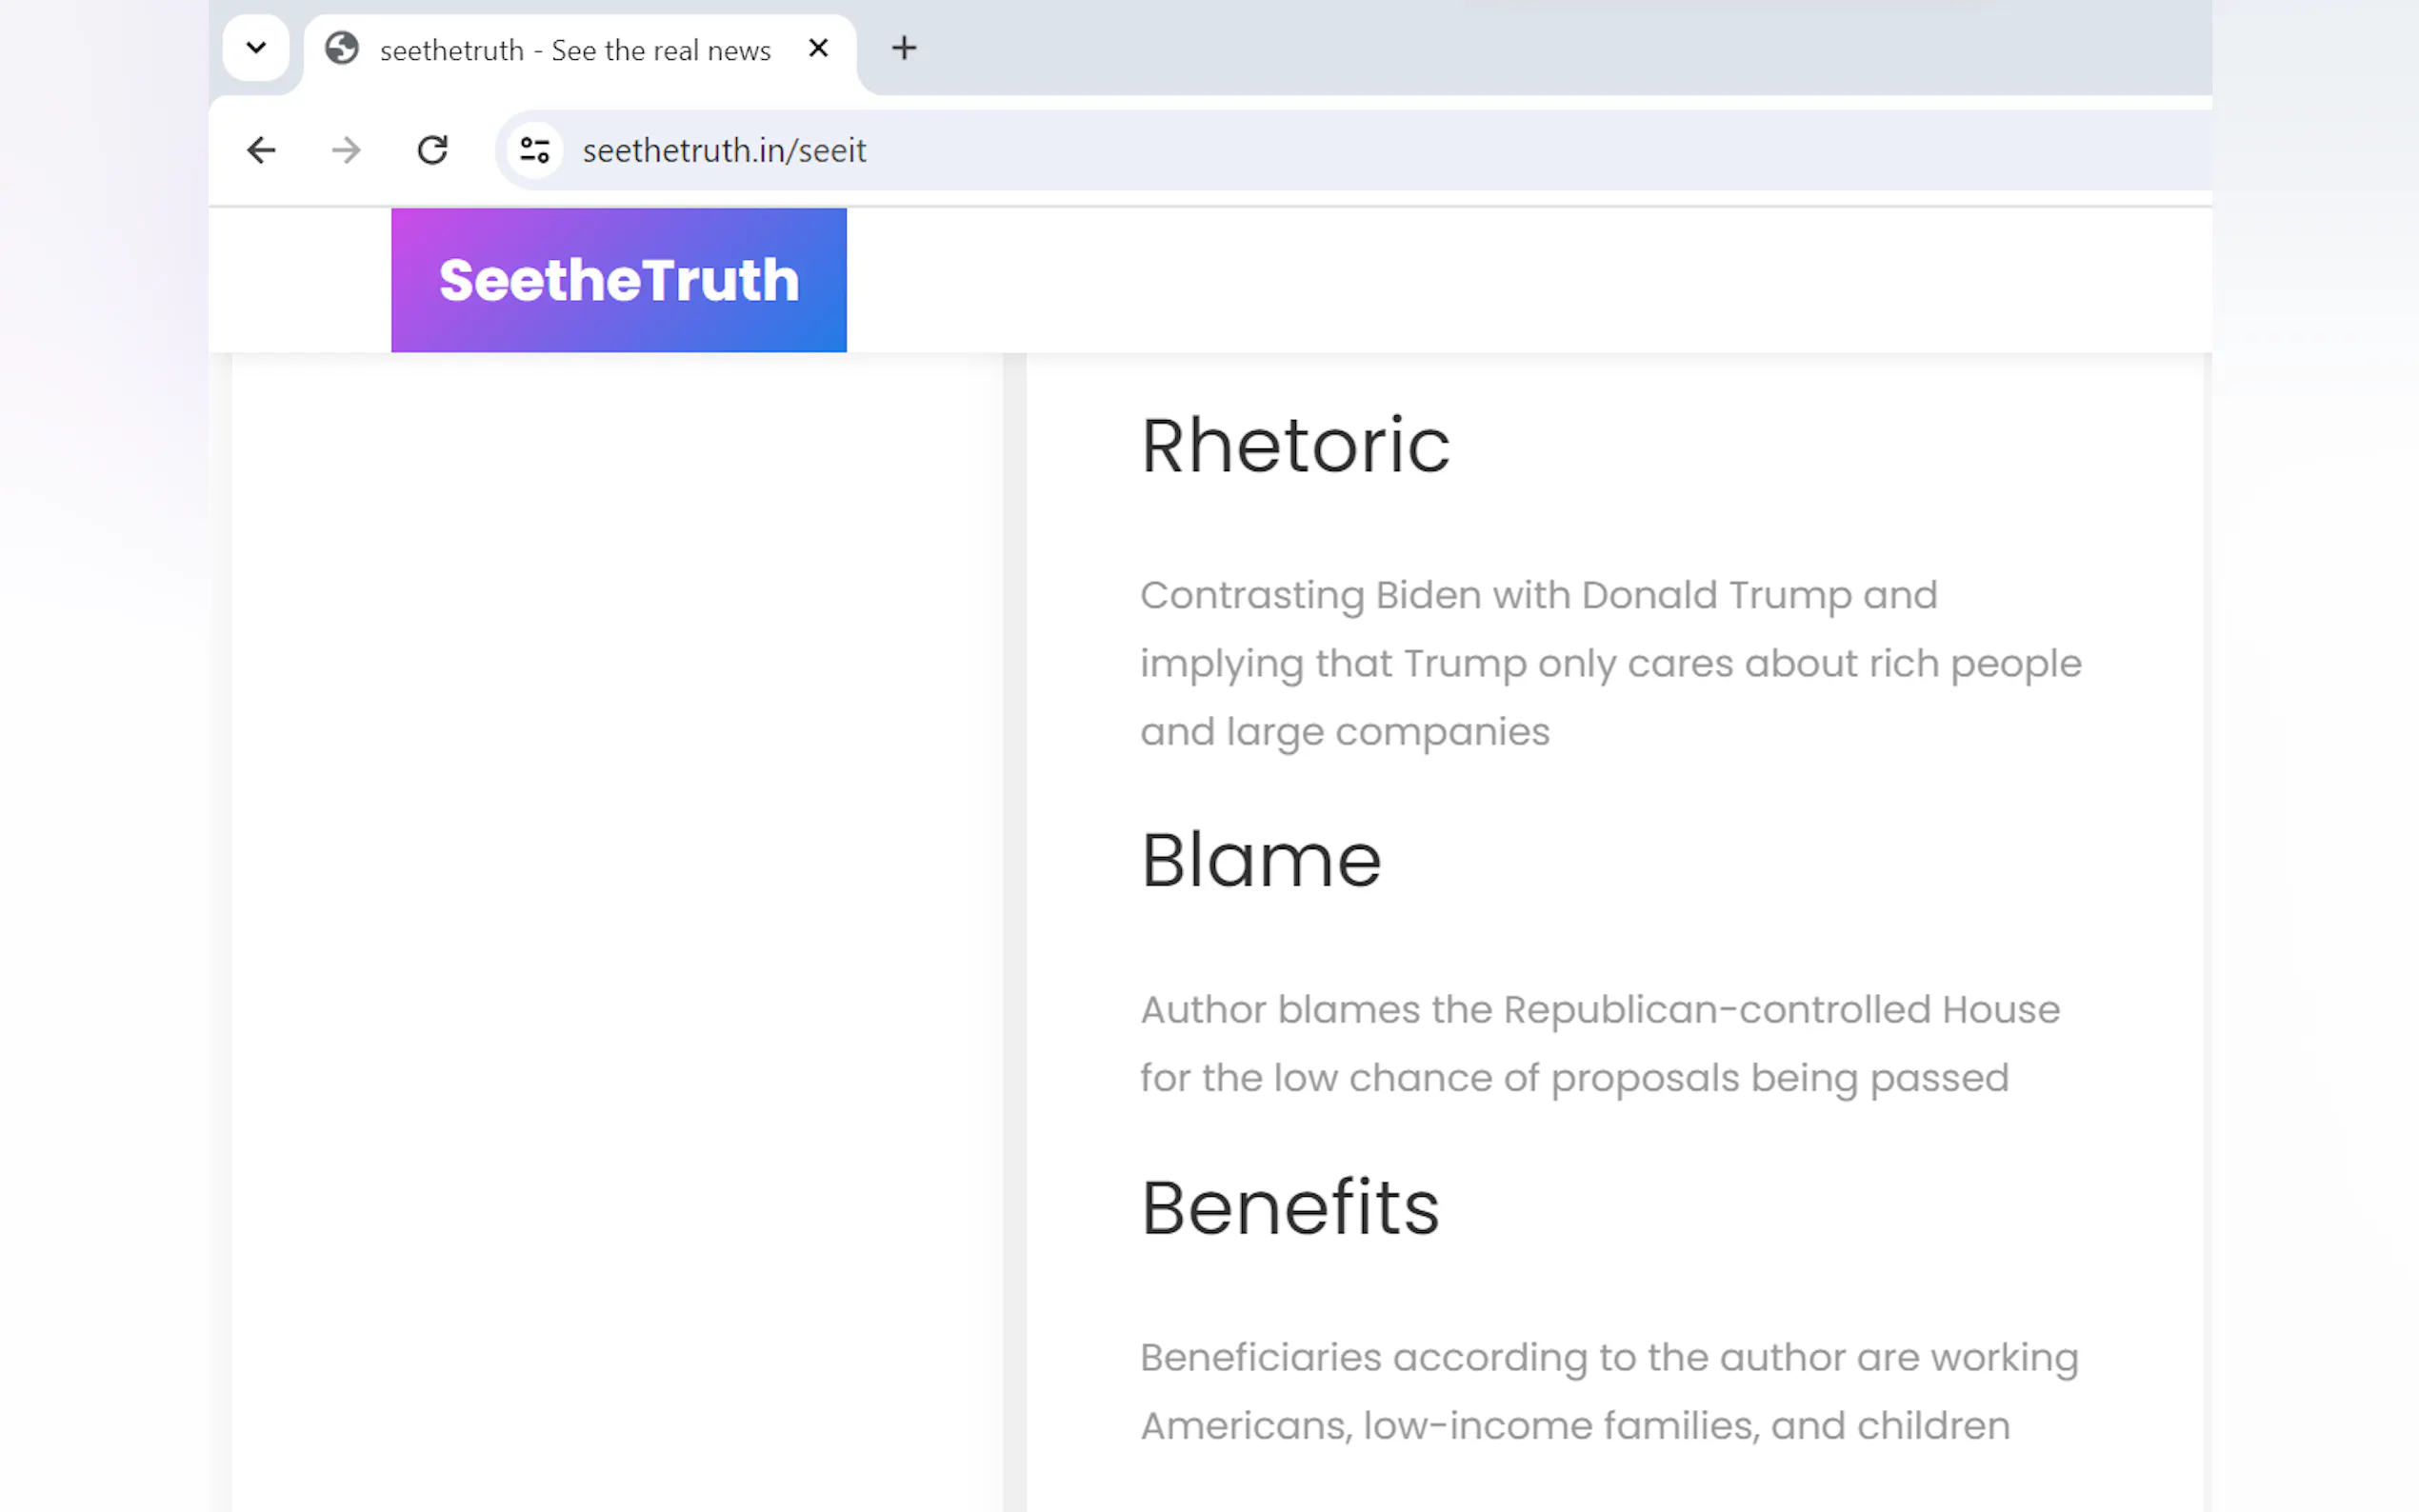Viewport: 2419px width, 1512px height.
Task: Click the empty white header right of the logo
Action: [1500, 280]
